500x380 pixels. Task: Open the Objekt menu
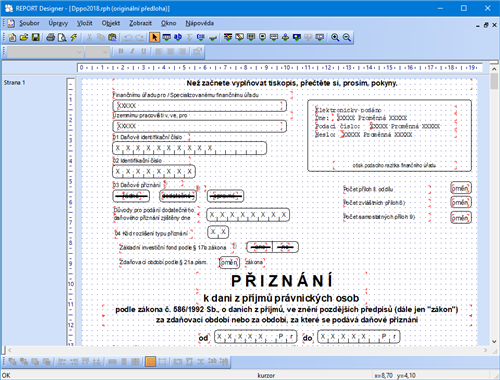[111, 23]
